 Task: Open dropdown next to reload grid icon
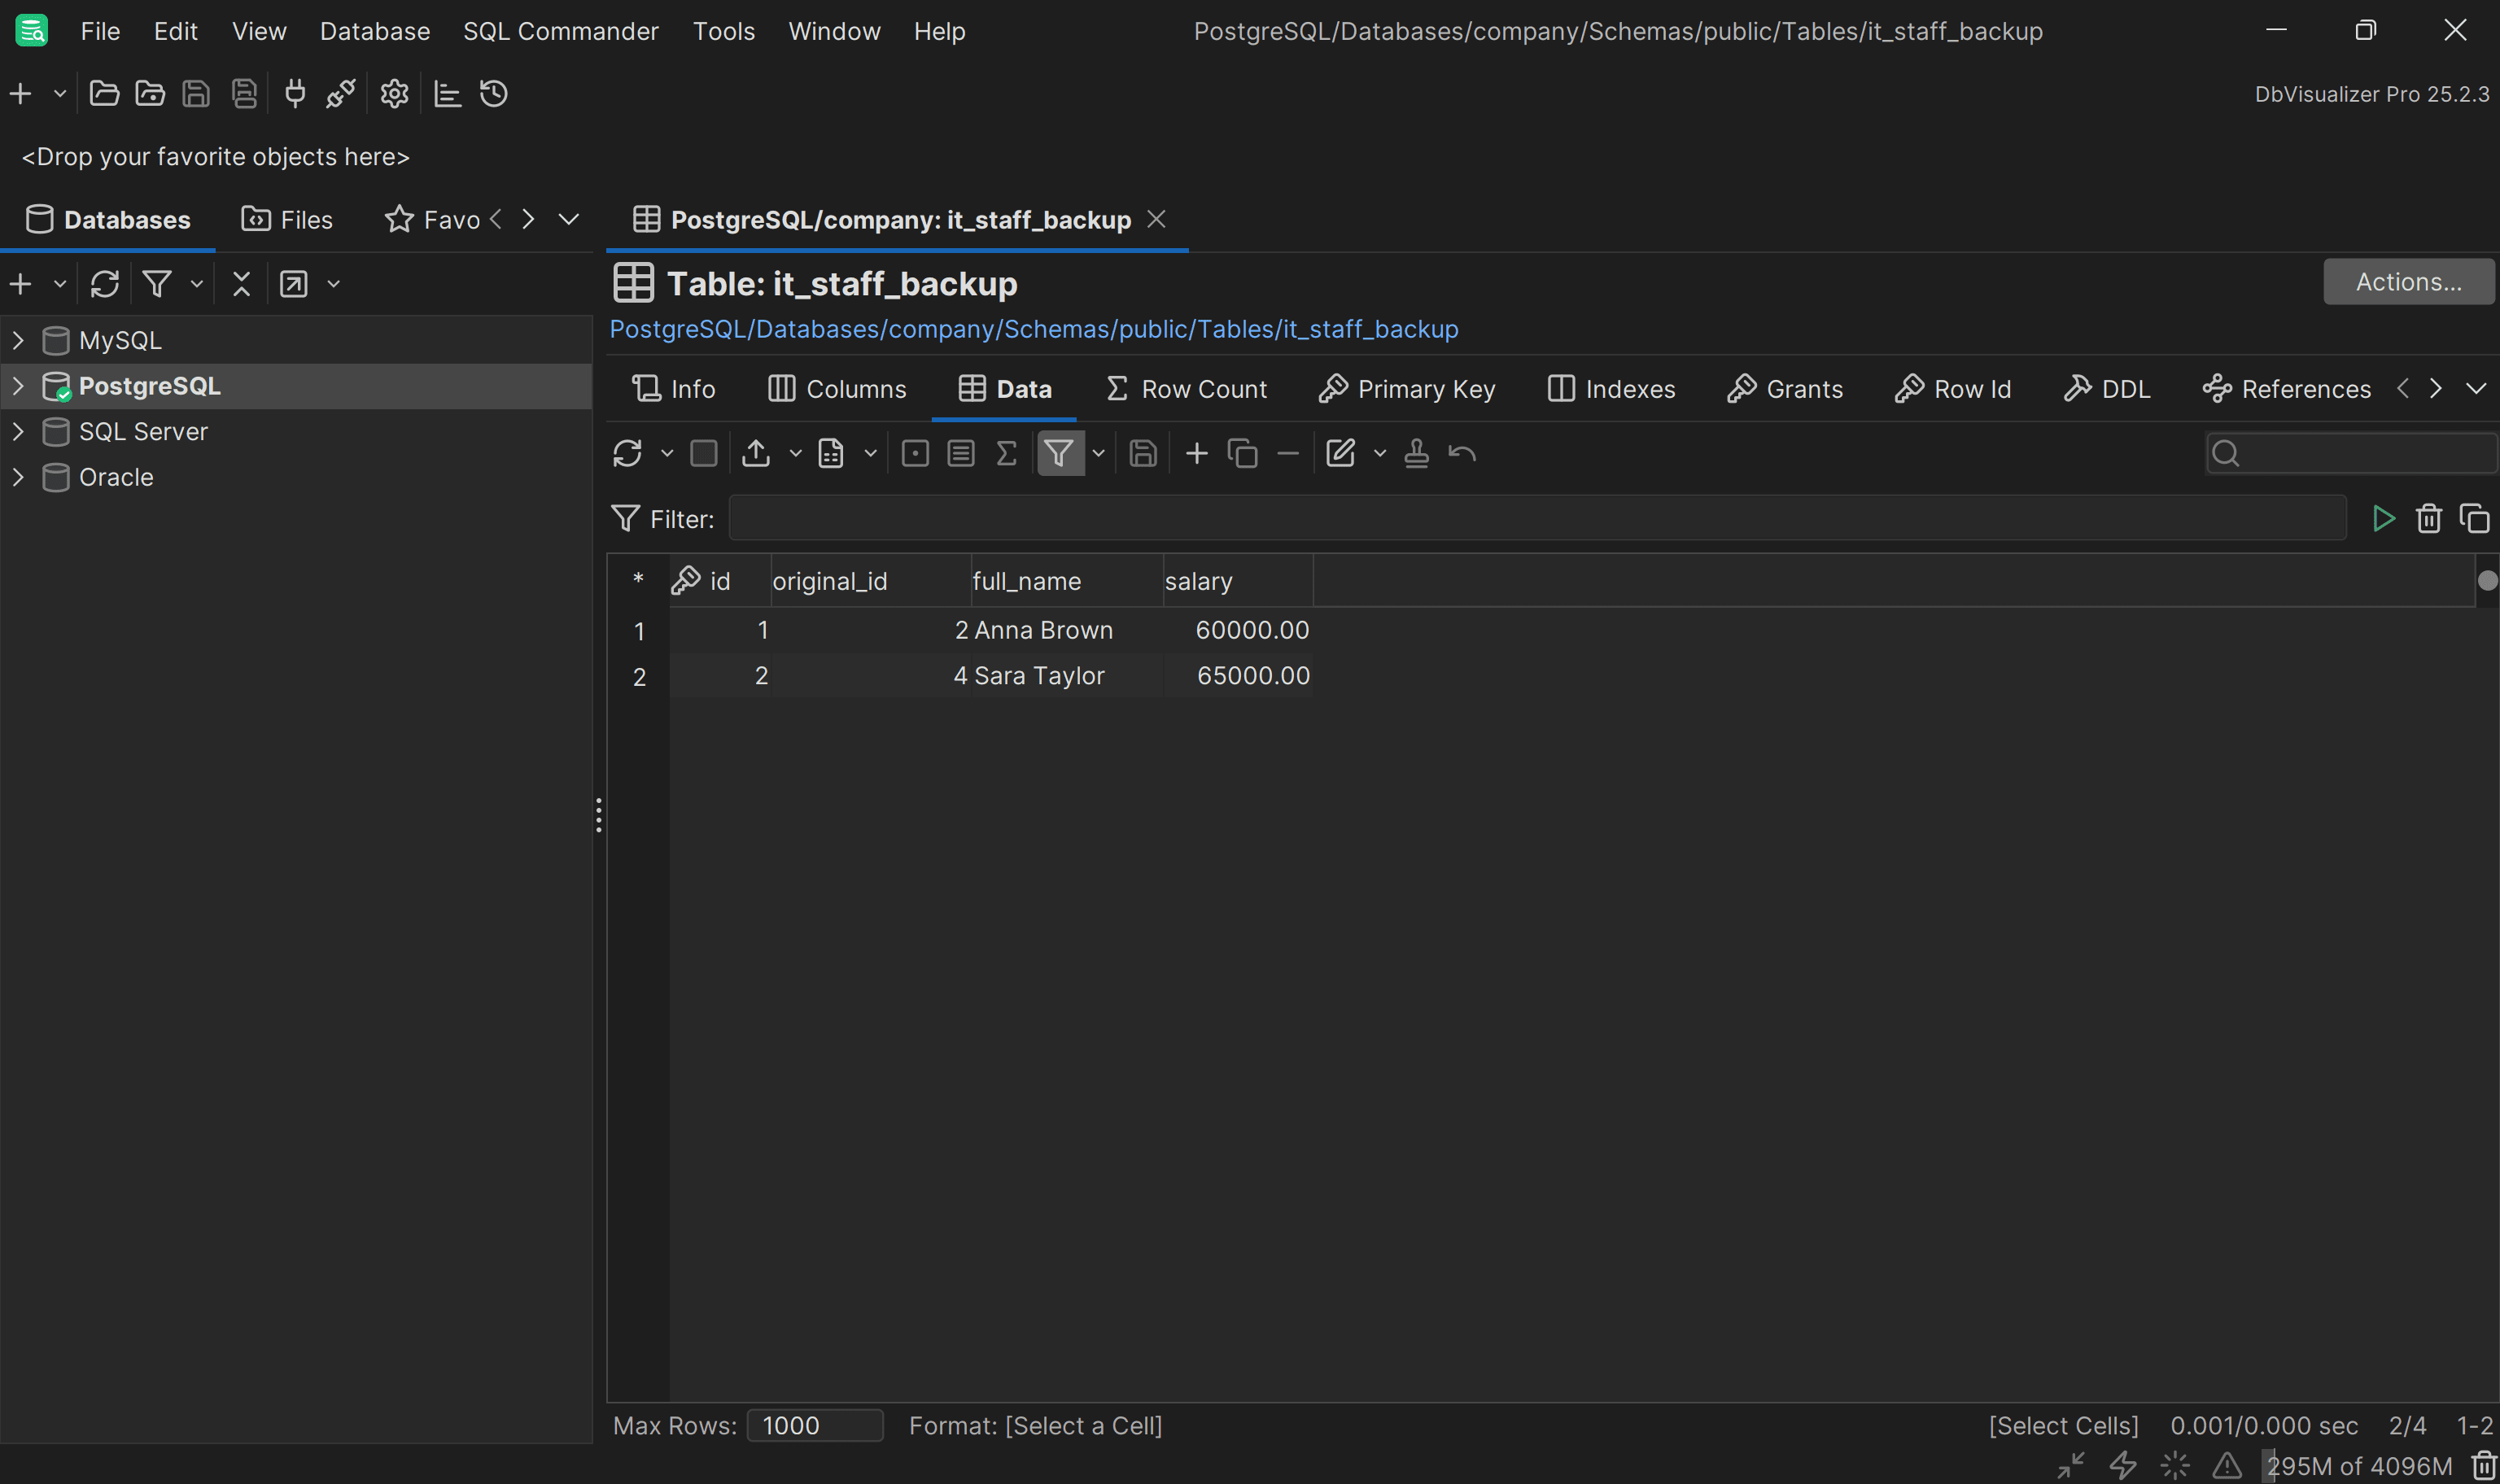pyautogui.click(x=667, y=454)
